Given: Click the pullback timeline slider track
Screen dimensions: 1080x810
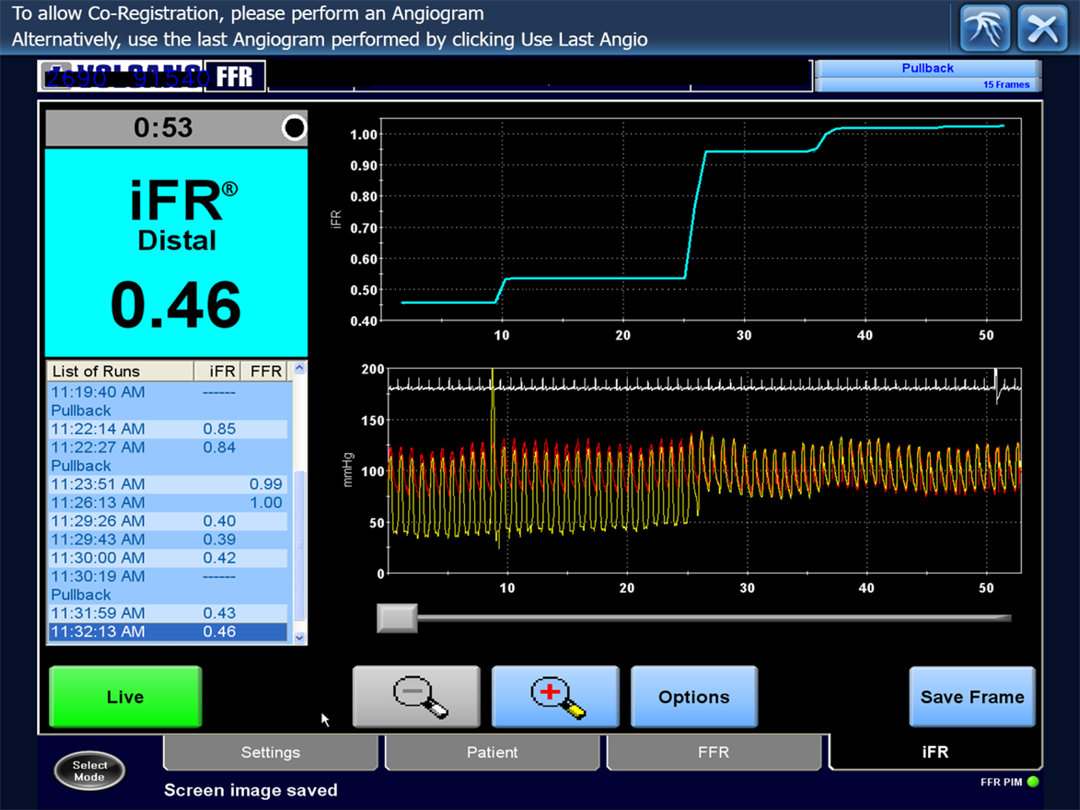Looking at the screenshot, I should coord(713,618).
